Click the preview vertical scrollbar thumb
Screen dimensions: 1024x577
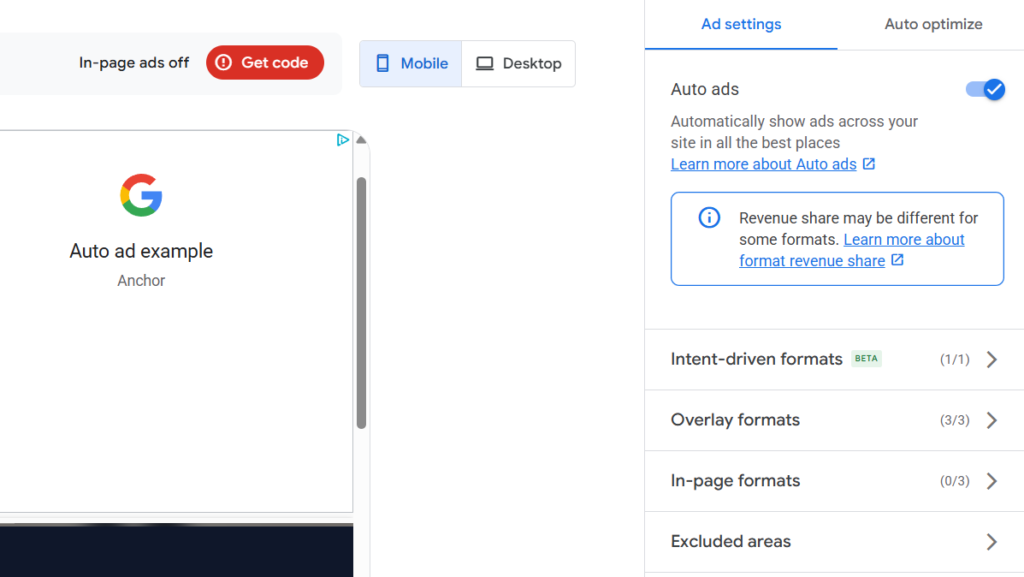tap(361, 303)
